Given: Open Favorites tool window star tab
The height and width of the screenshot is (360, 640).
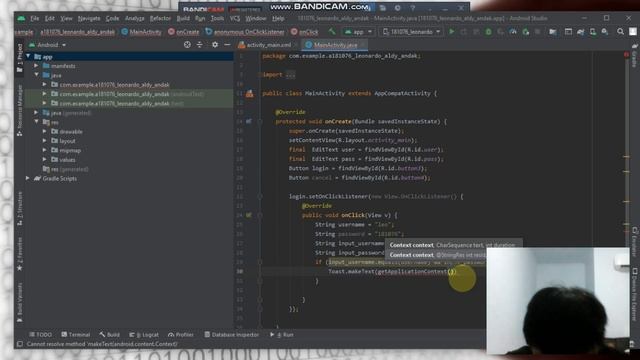Looking at the screenshot, I should (x=20, y=253).
